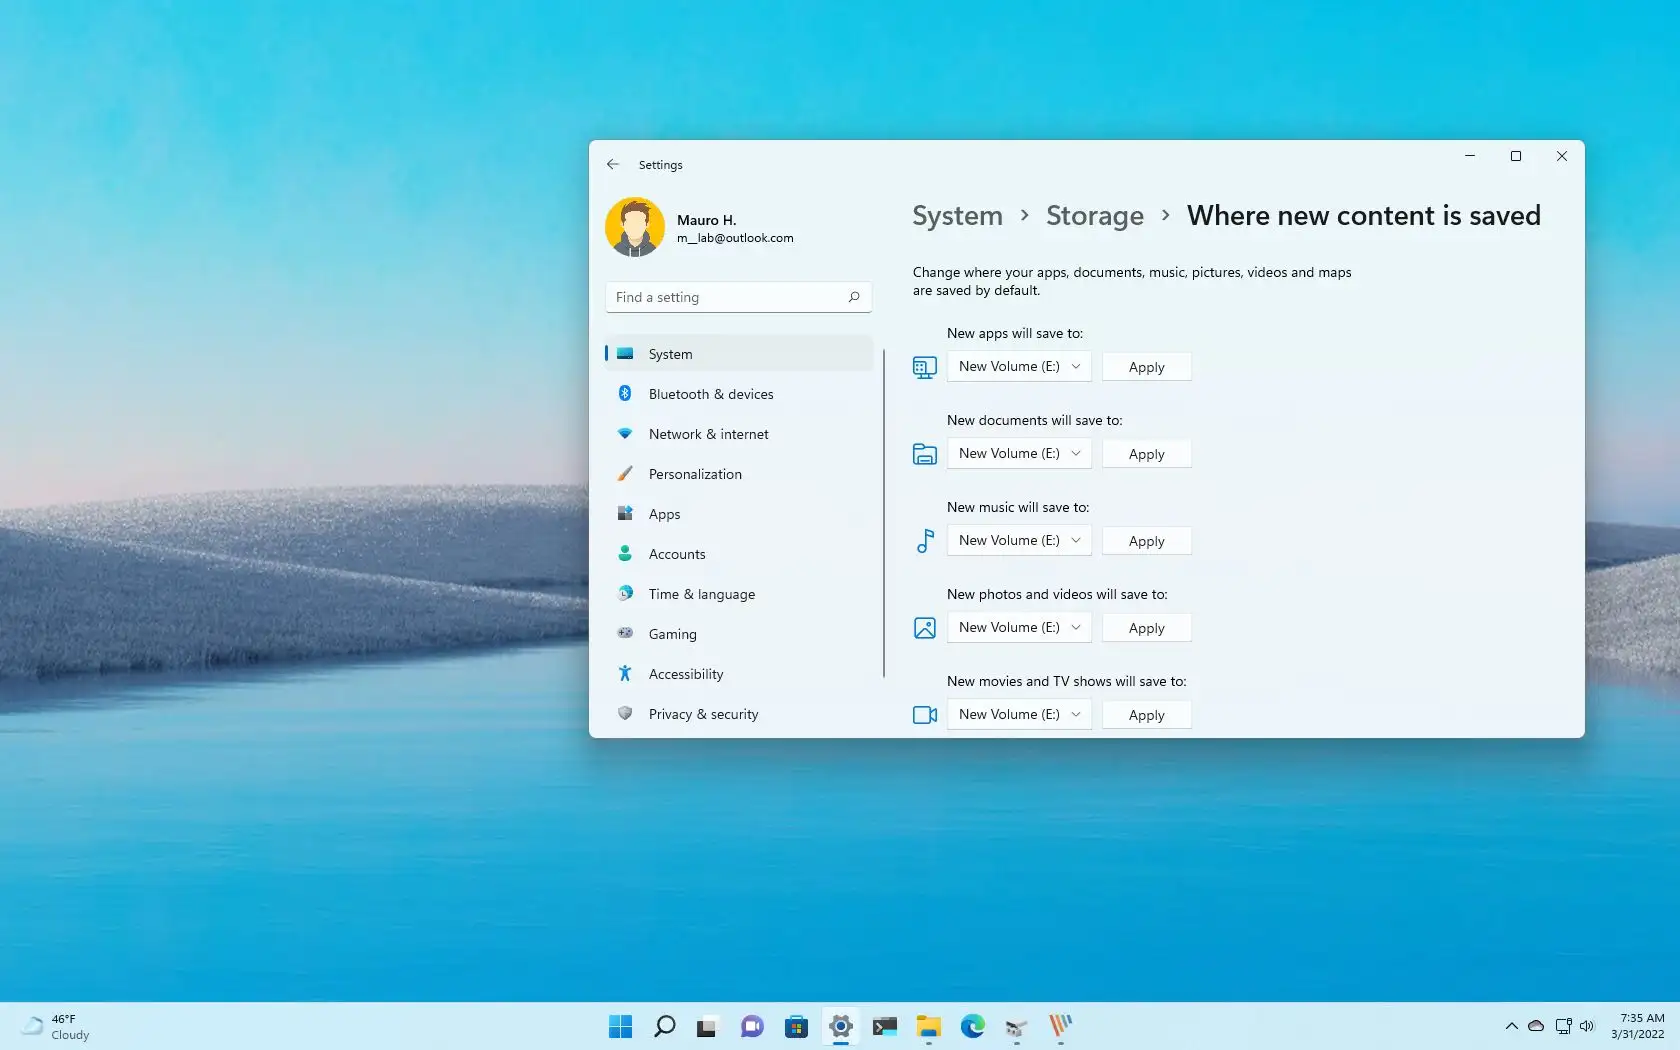Open Personalization via its brush icon
The width and height of the screenshot is (1680, 1050).
point(625,474)
